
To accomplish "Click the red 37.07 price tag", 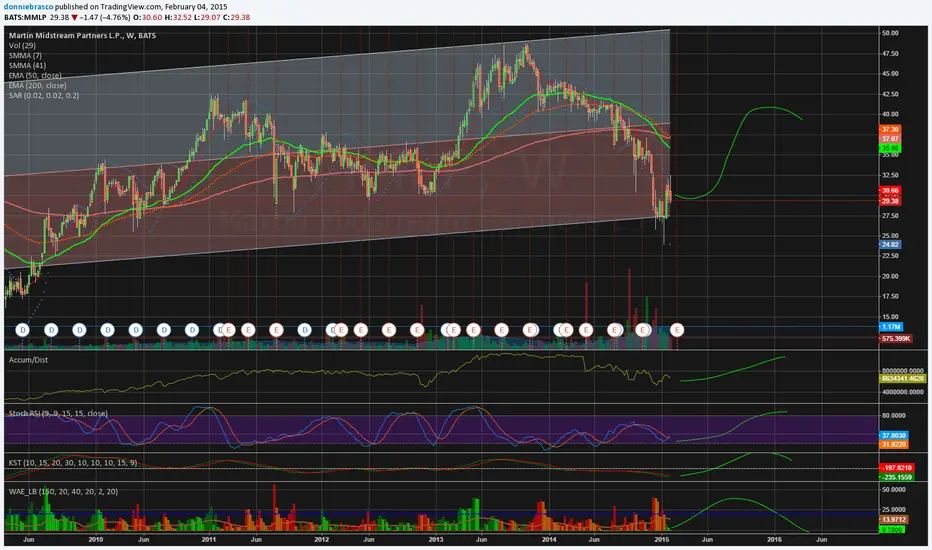I will point(890,139).
